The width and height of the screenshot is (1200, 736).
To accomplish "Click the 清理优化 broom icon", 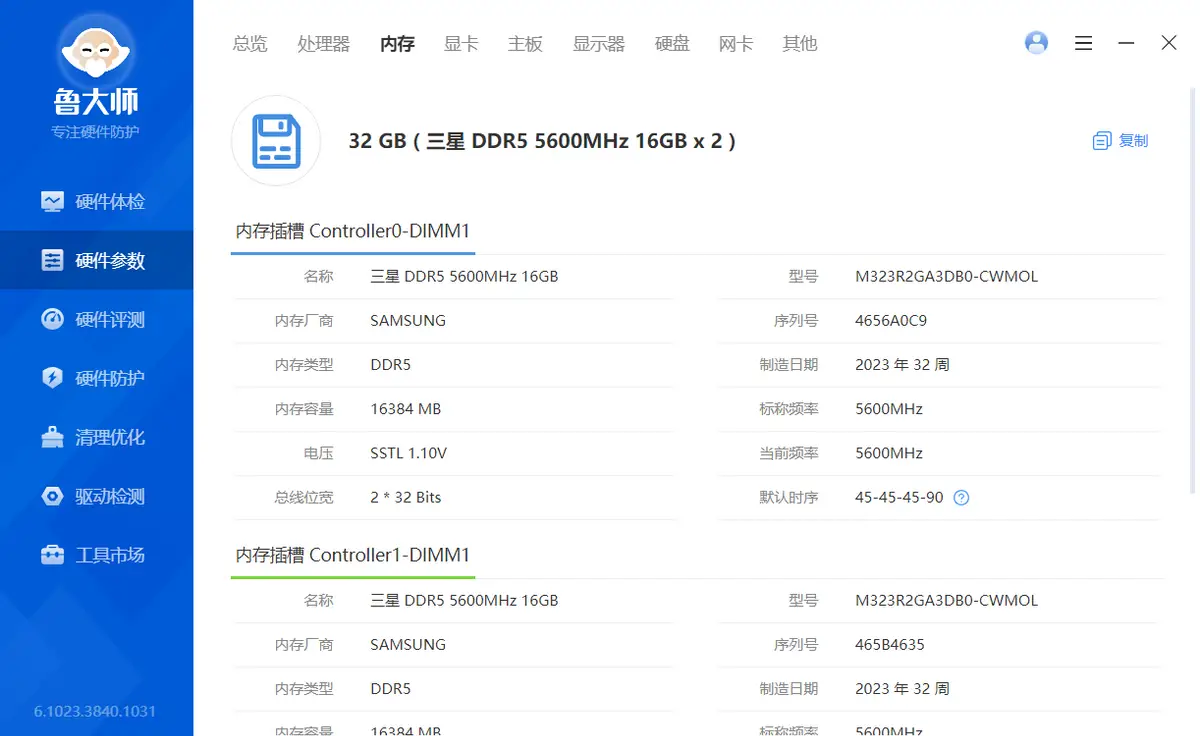I will point(52,437).
